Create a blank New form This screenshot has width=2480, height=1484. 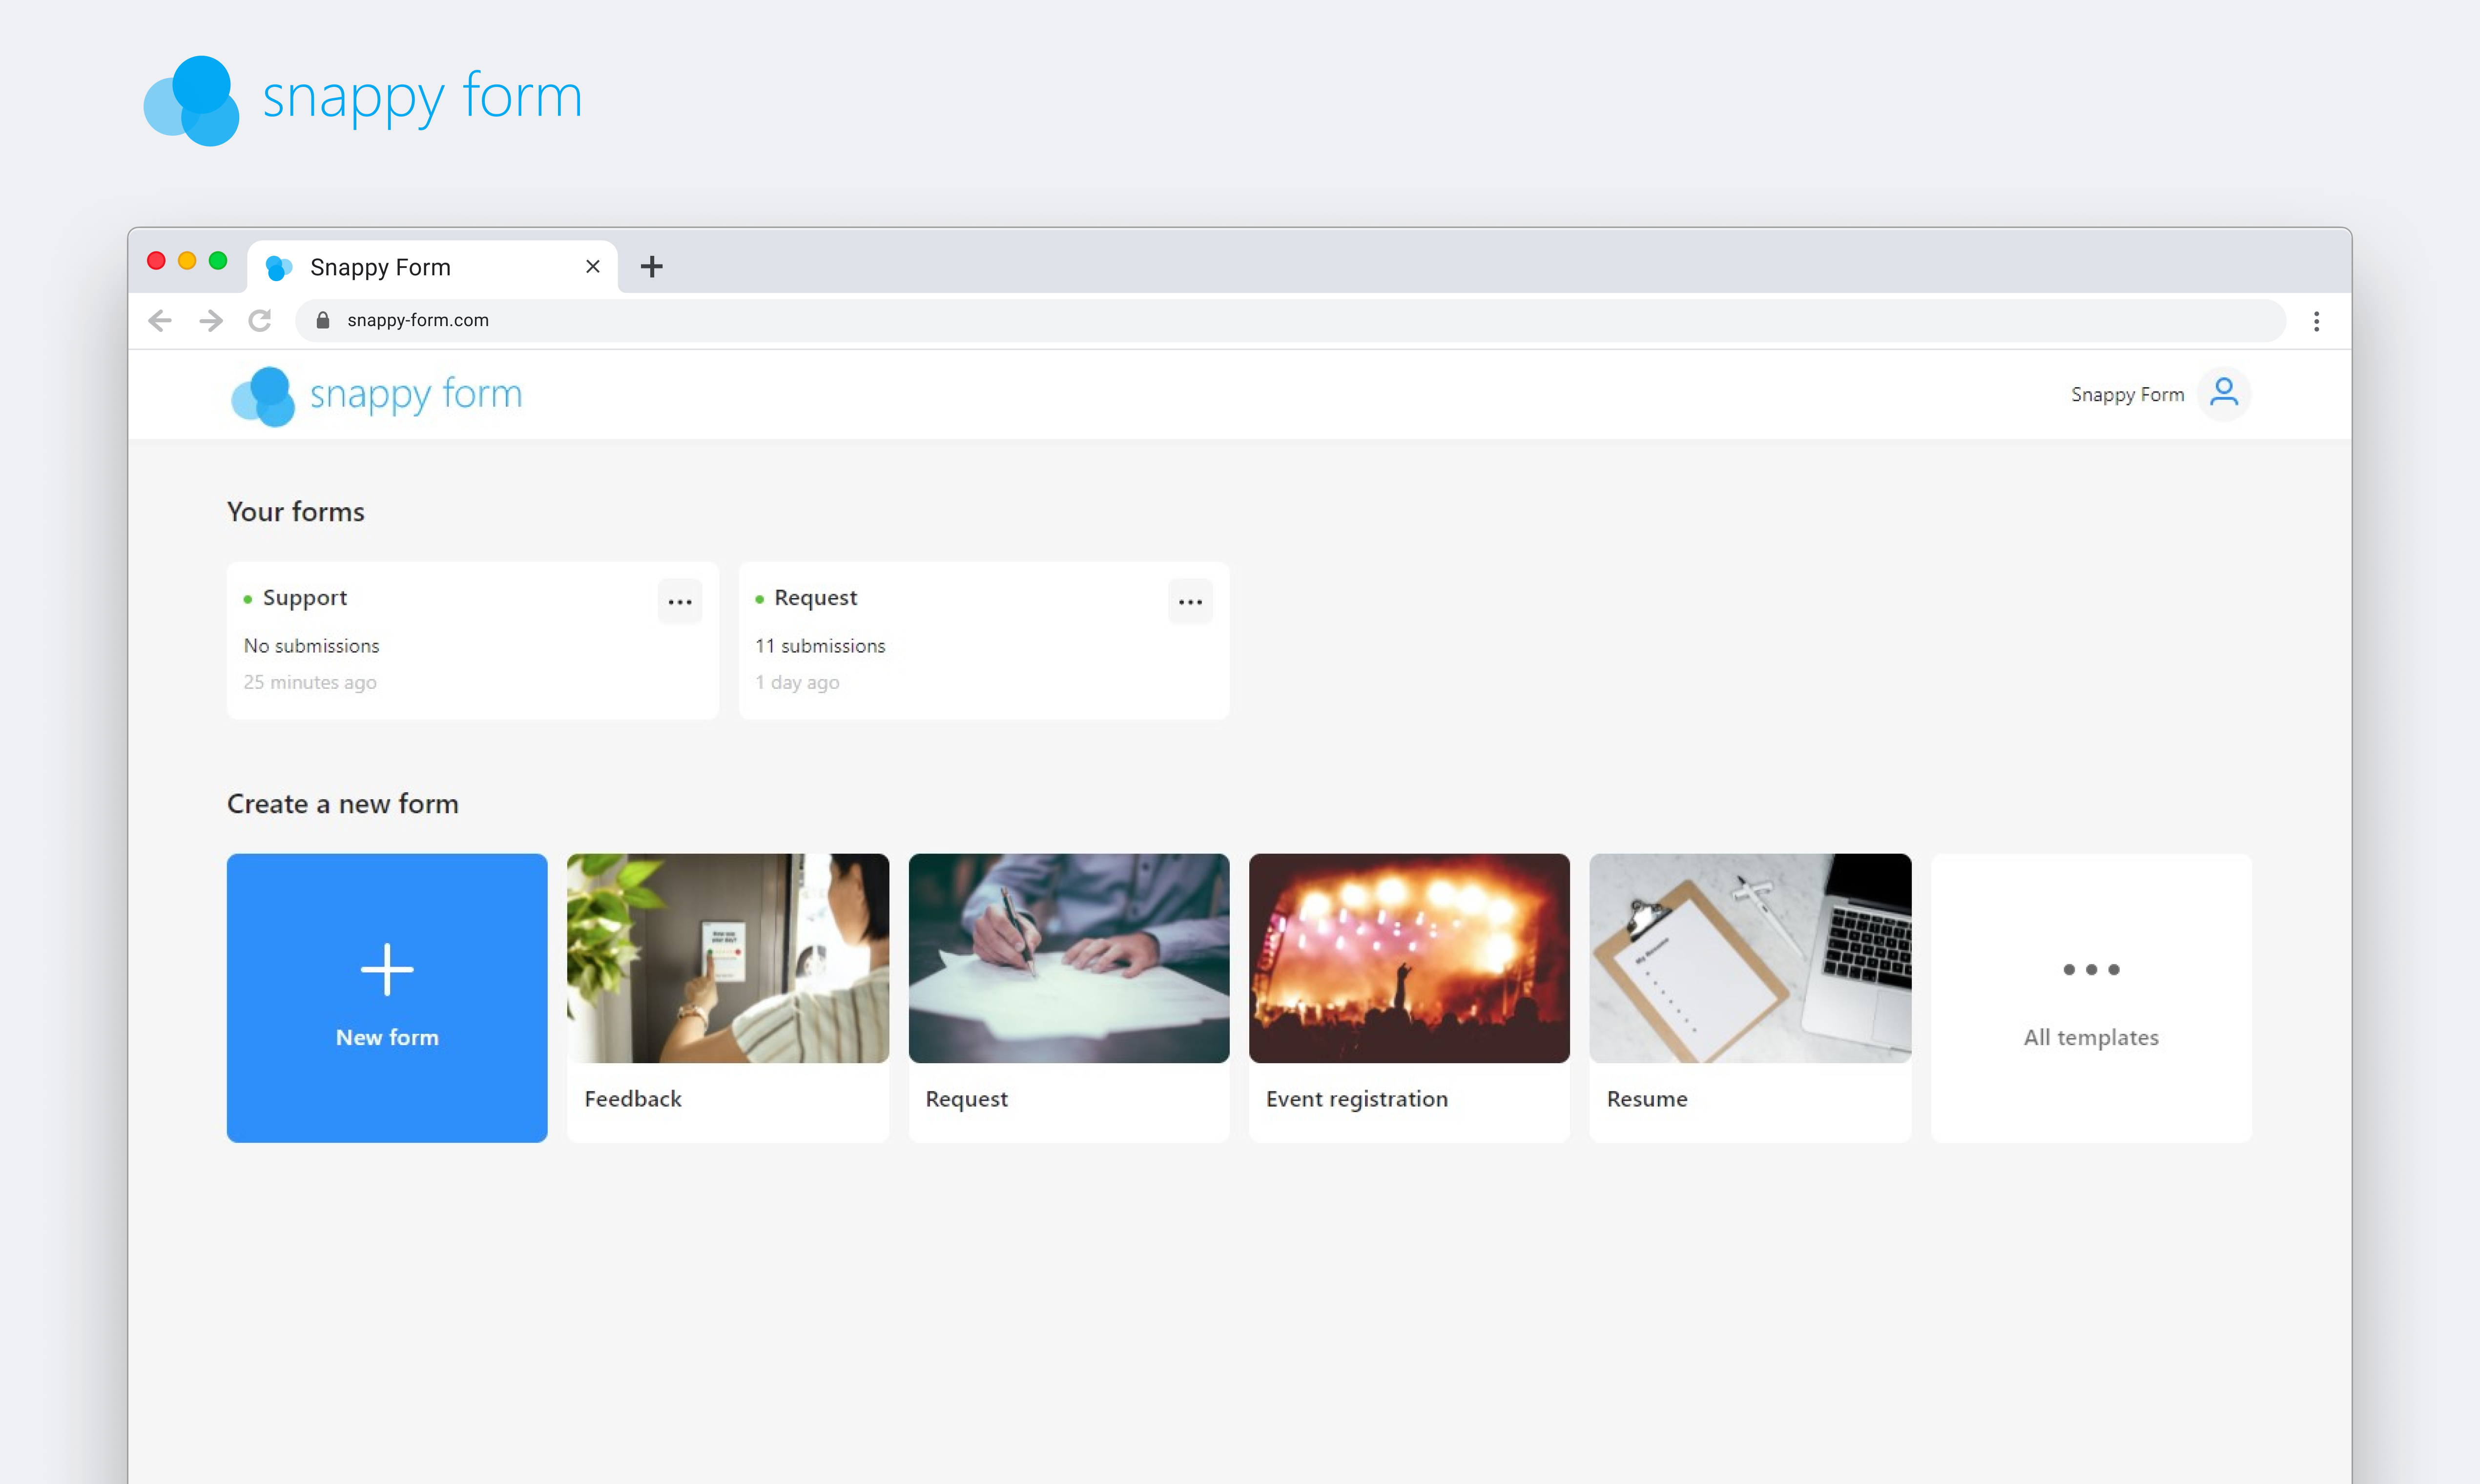(387, 997)
